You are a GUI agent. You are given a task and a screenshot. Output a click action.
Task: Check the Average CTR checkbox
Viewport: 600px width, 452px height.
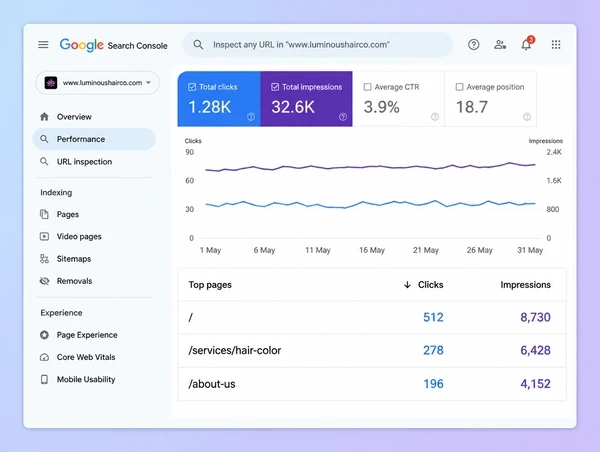pyautogui.click(x=367, y=87)
